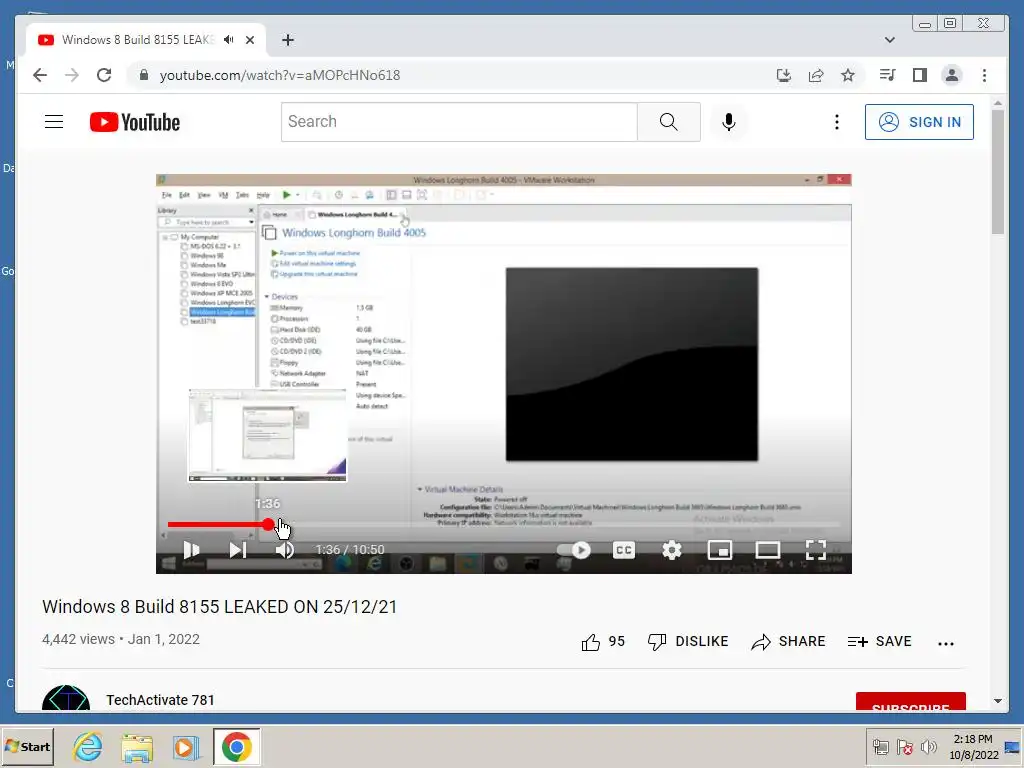Click the red scrubber handle on the progress bar
The width and height of the screenshot is (1024, 768).
(x=268, y=524)
